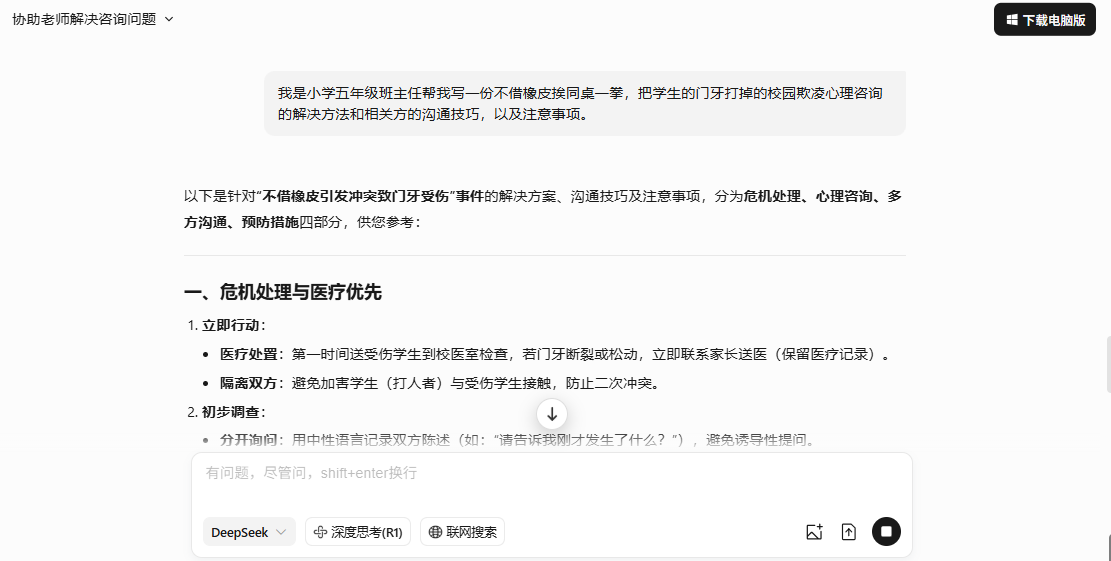Click the upload image icon
The height and width of the screenshot is (561, 1111).
814,532
